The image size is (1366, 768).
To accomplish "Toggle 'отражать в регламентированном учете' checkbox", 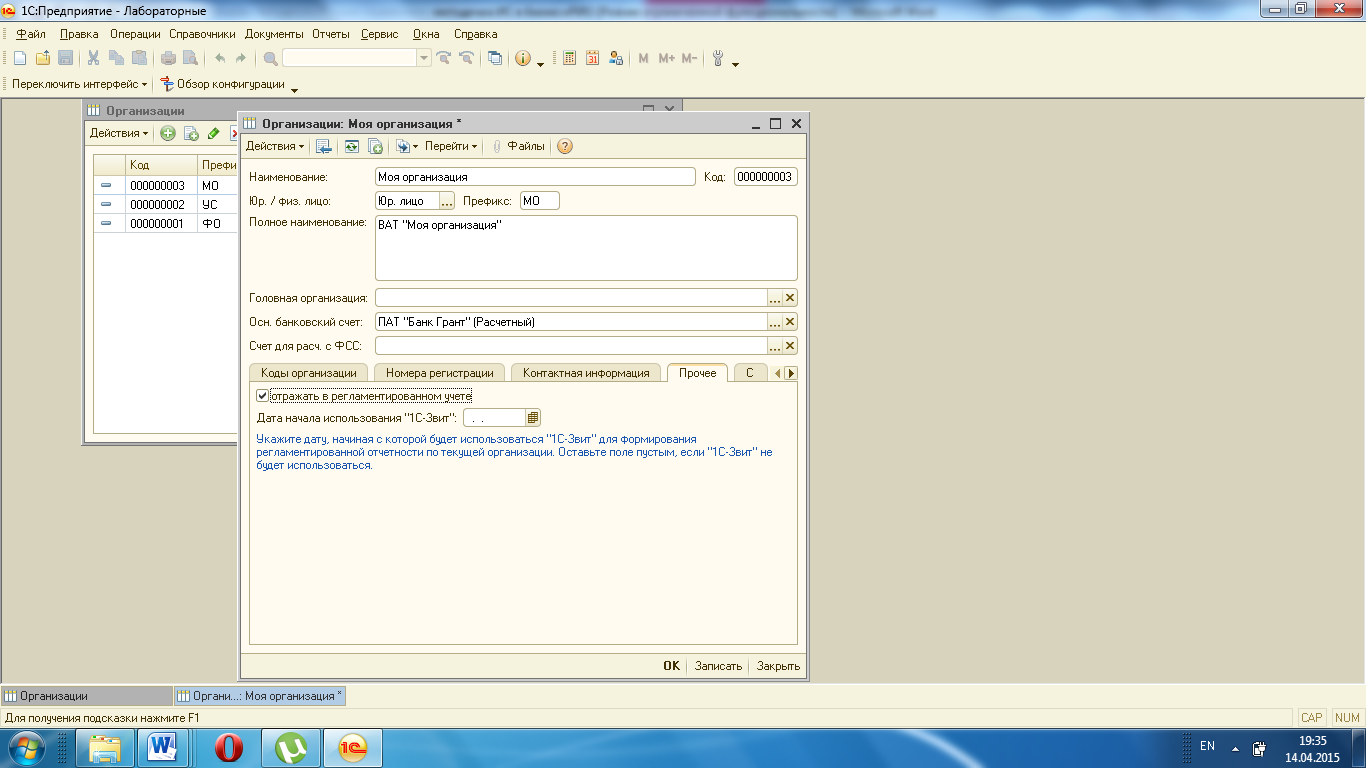I will pos(263,396).
